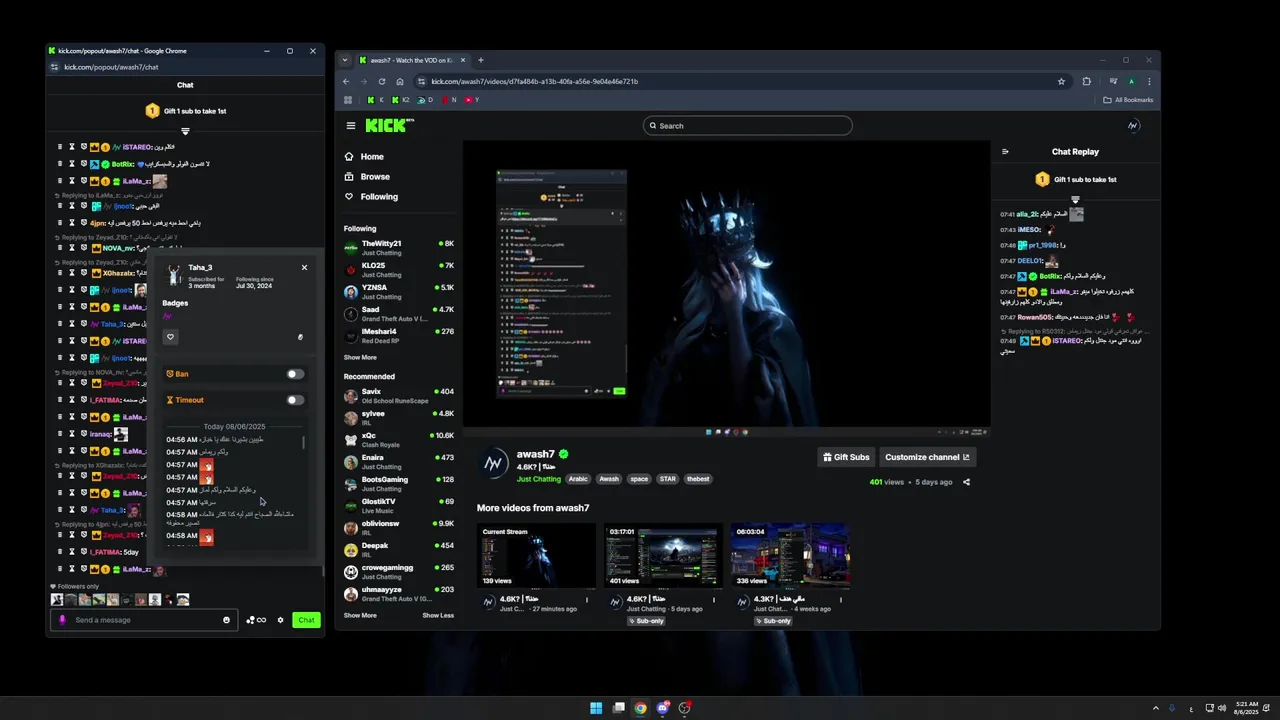This screenshot has width=1280, height=720.
Task: Share the VOD using share icon
Action: (966, 482)
